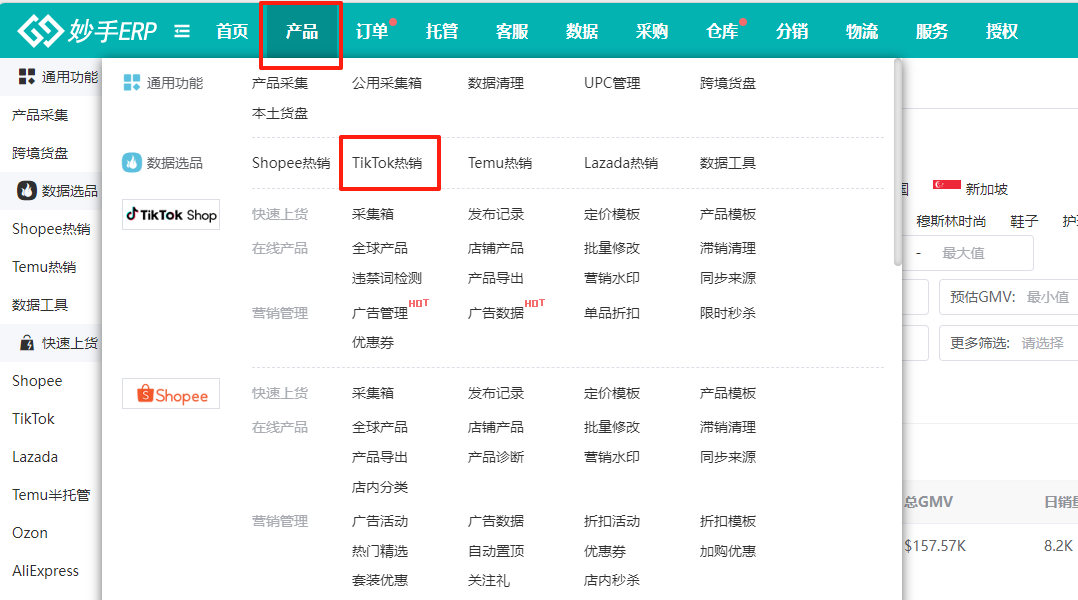Viewport: 1078px width, 600px height.
Task: Select 数据工具 in the left sidebar
Action: click(x=40, y=304)
